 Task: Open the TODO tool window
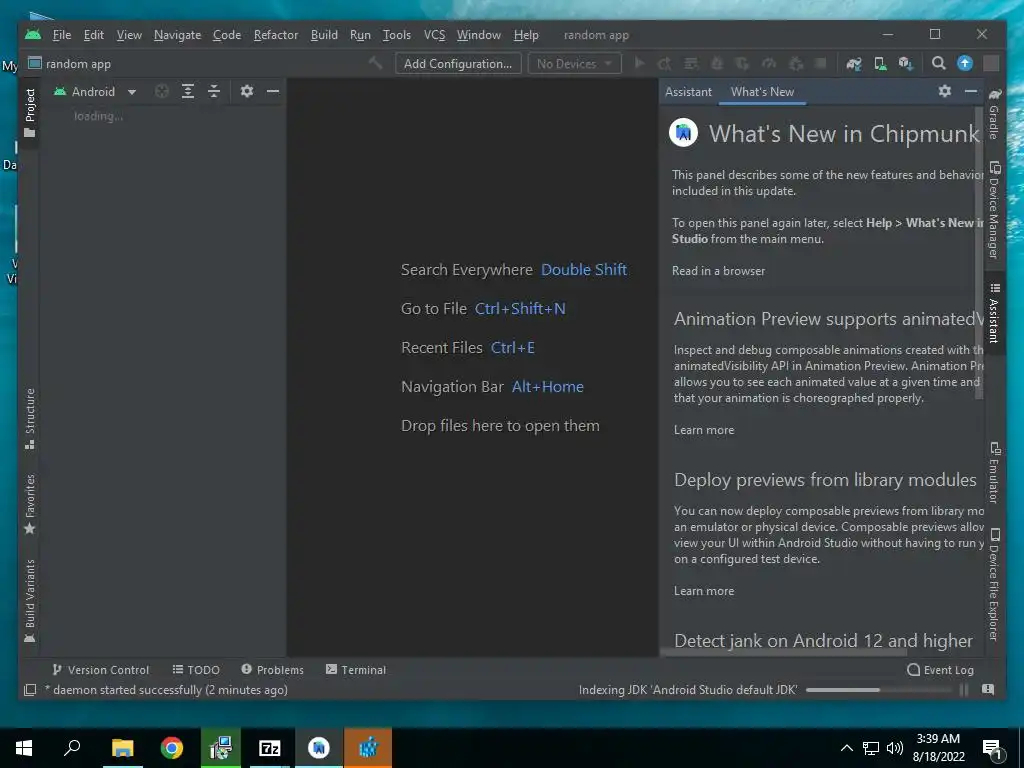[196, 670]
